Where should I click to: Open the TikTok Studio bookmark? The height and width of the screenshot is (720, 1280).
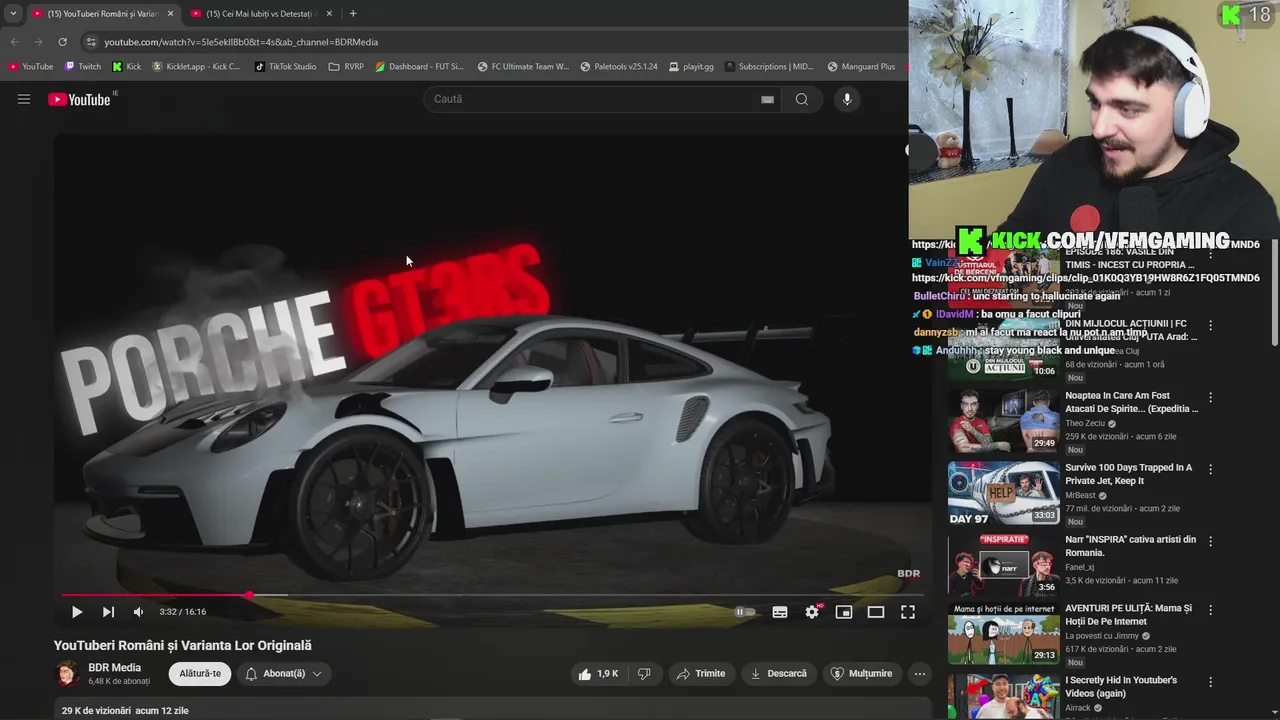[x=286, y=67]
